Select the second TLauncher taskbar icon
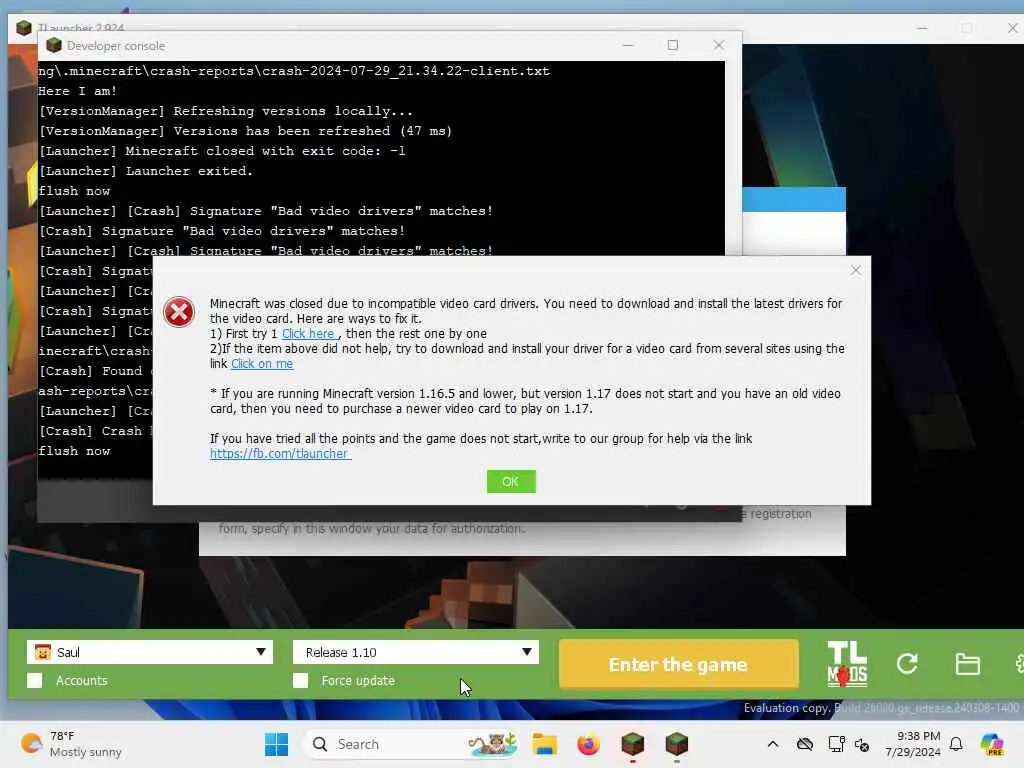This screenshot has width=1024, height=768. click(x=677, y=744)
